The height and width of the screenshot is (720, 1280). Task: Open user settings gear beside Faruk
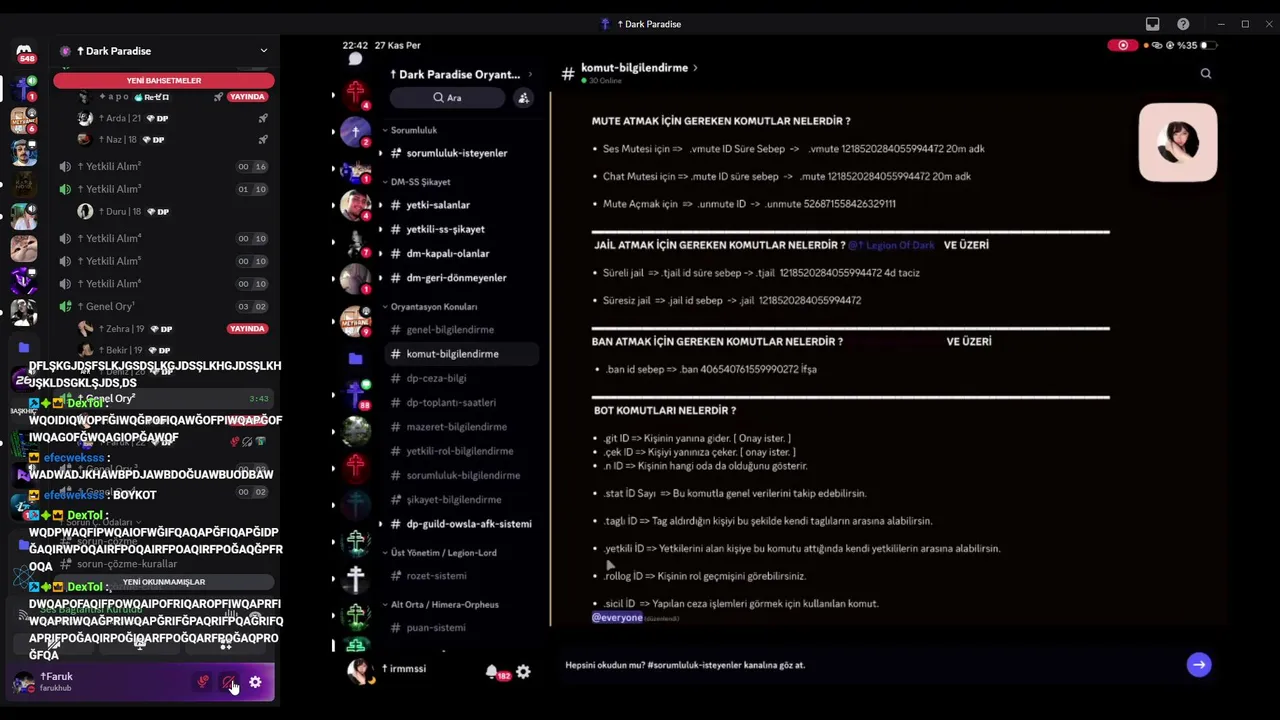coord(255,682)
